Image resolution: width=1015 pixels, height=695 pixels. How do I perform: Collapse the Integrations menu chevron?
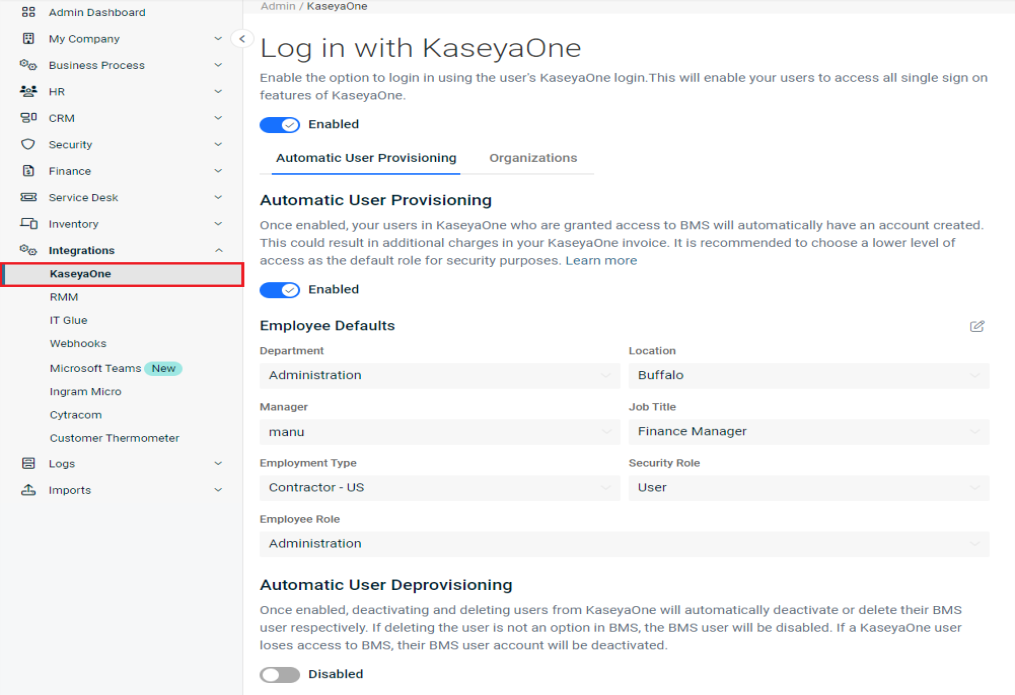coord(218,250)
